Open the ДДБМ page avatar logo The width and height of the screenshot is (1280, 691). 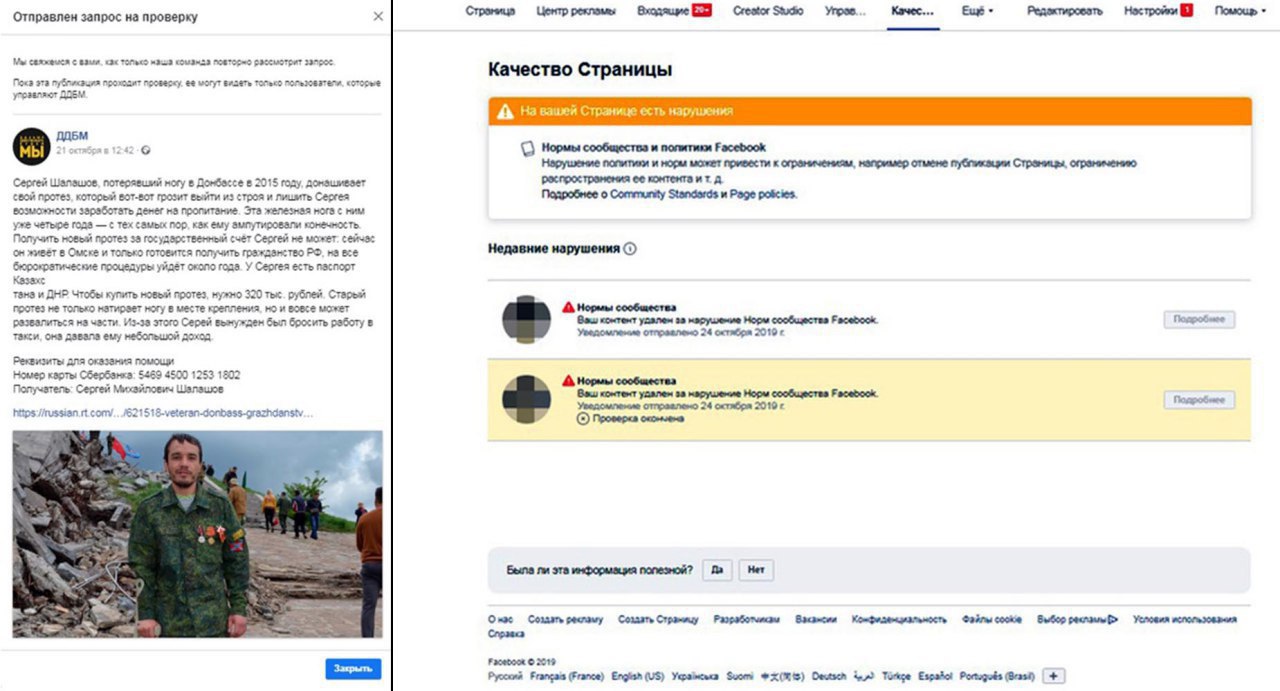31,147
